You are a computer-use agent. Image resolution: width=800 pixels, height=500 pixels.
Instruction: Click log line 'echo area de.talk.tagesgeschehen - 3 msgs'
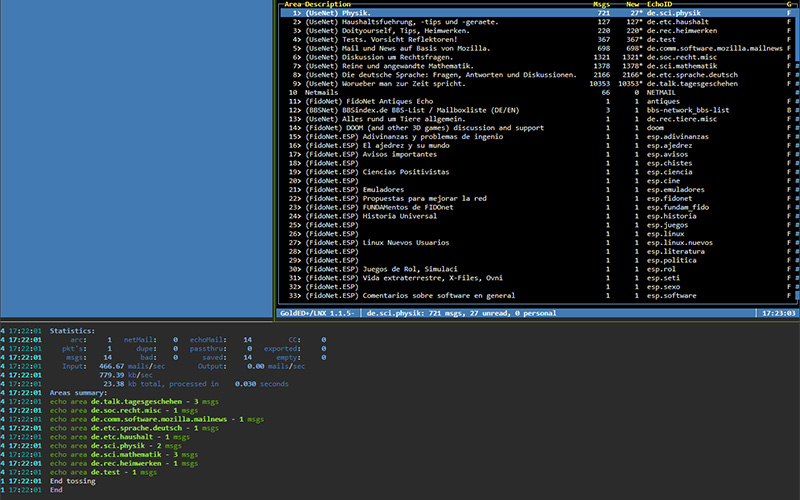coord(134,402)
